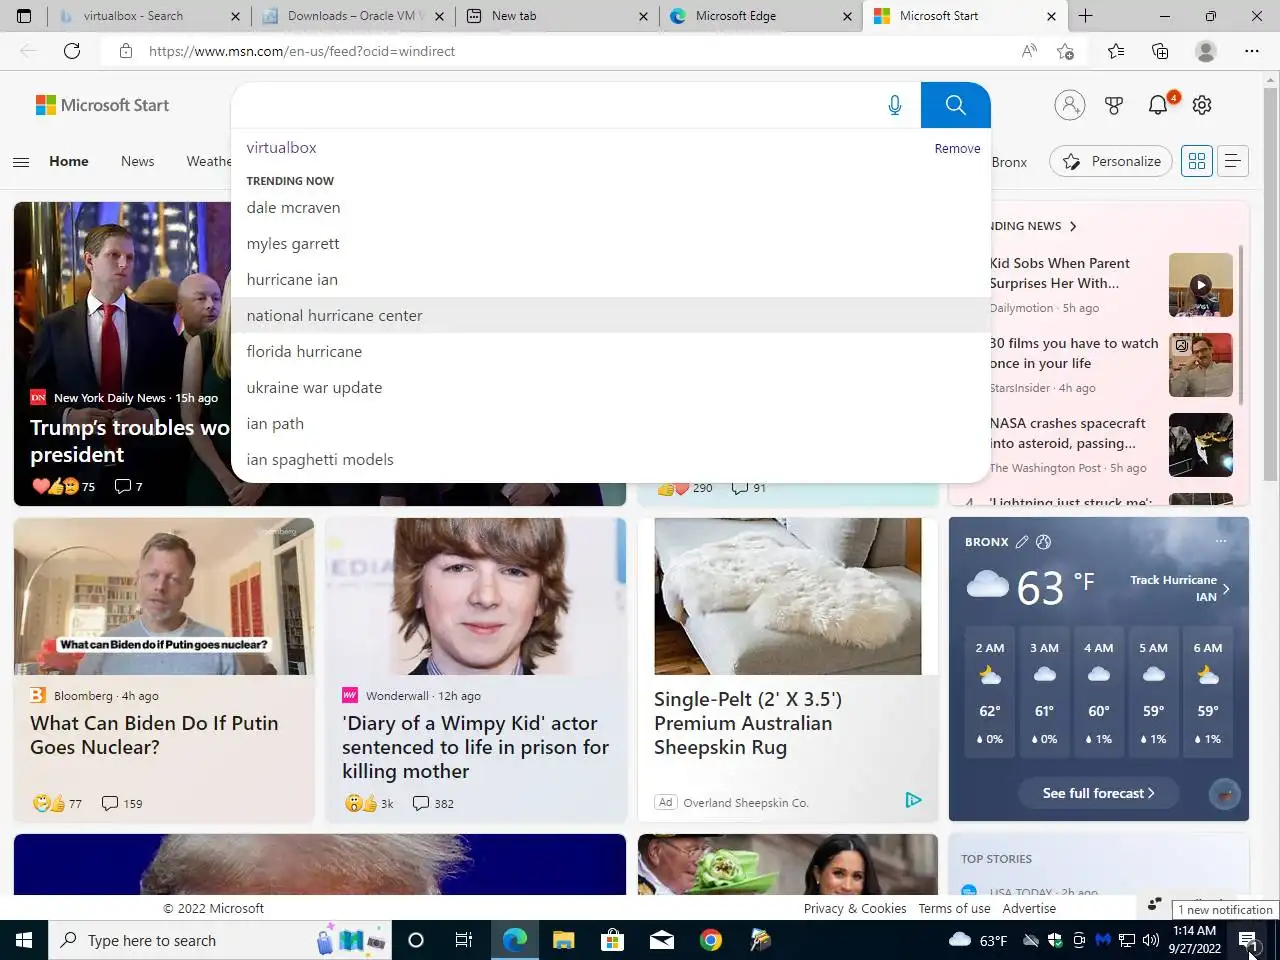
Task: Open the MSN settings gear icon
Action: pos(1202,105)
